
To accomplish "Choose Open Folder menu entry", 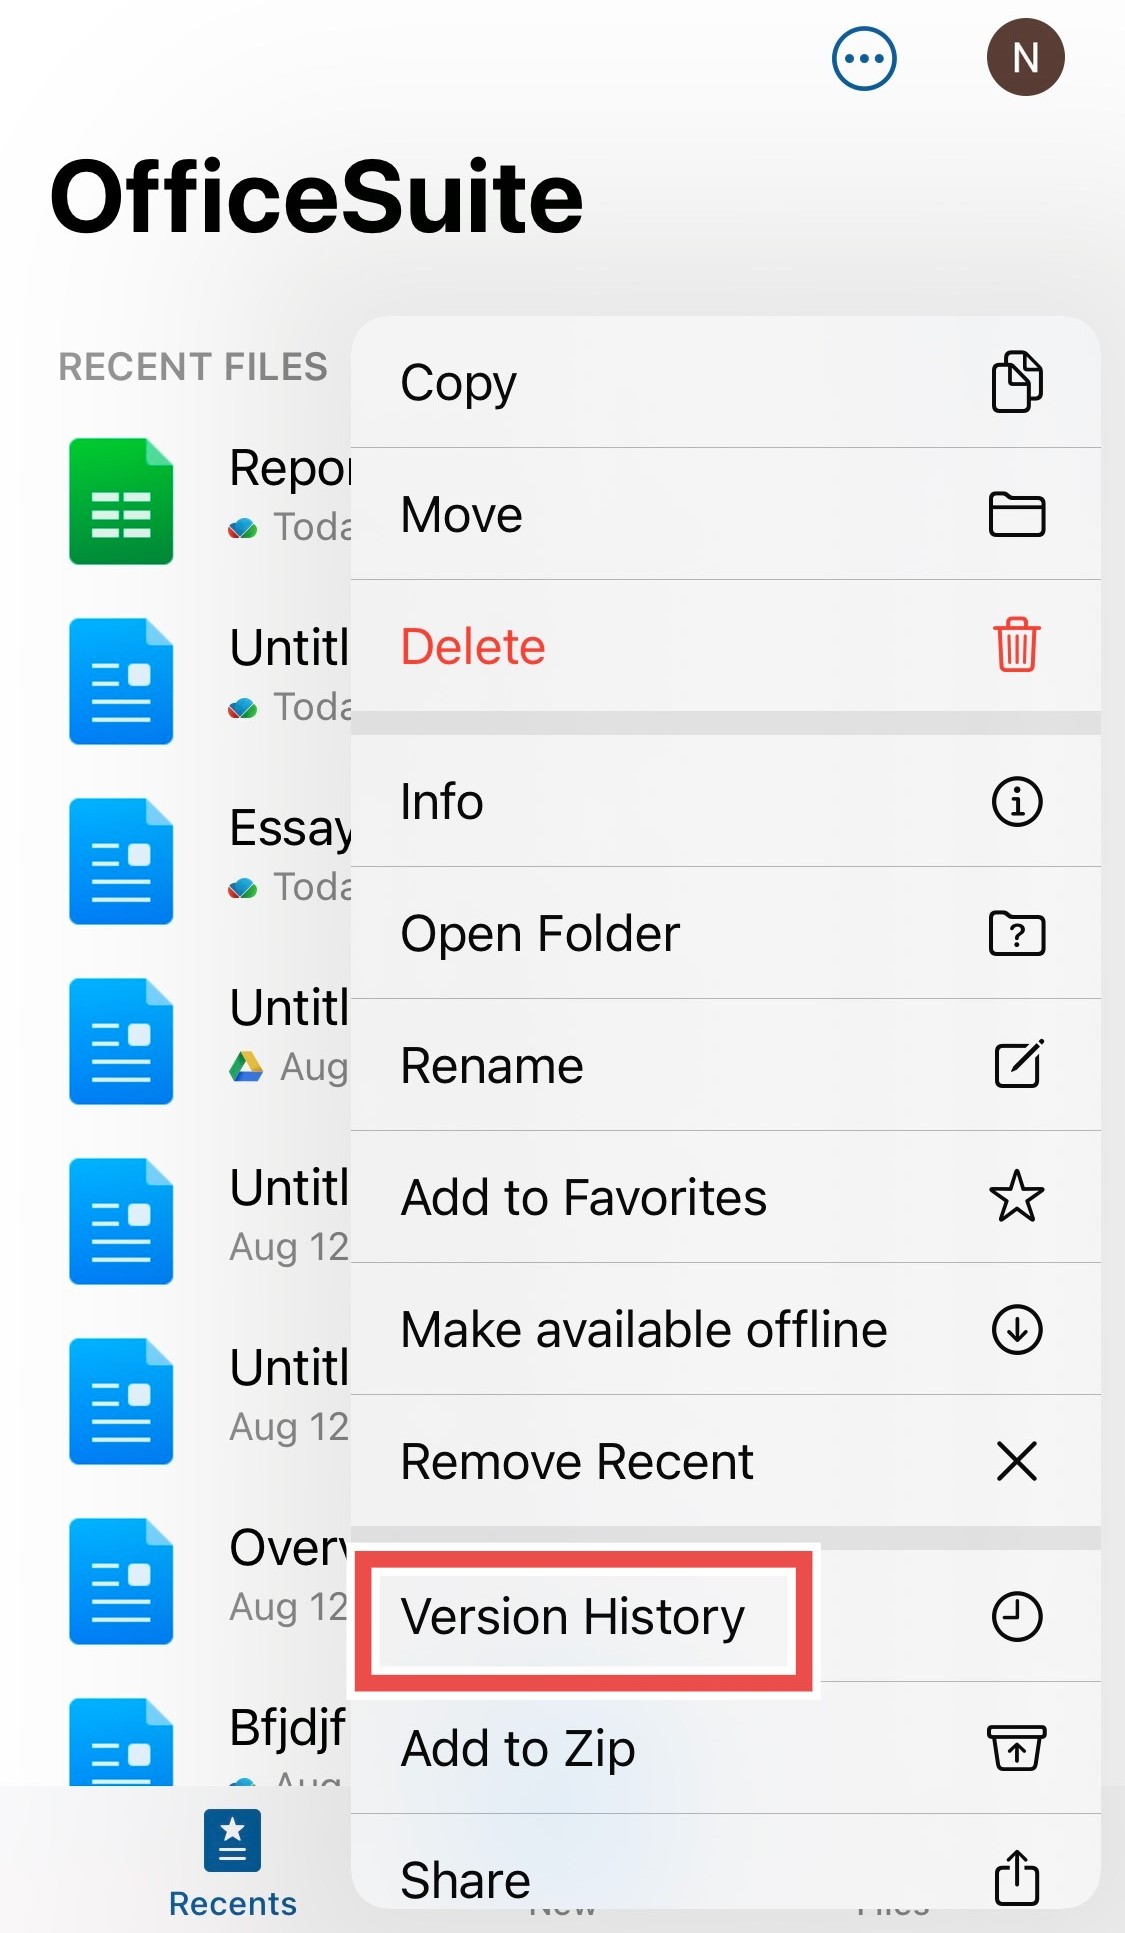I will tap(726, 933).
